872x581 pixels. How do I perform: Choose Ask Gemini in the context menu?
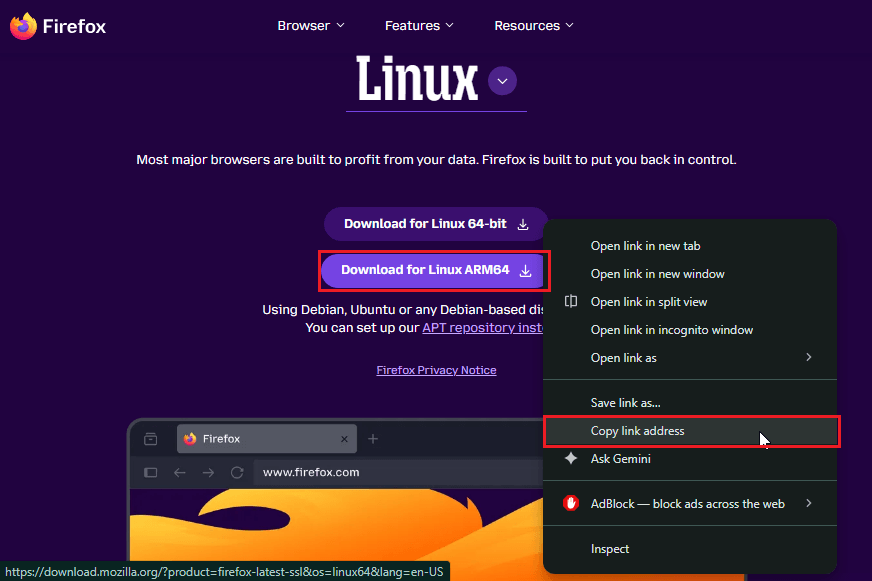690,459
